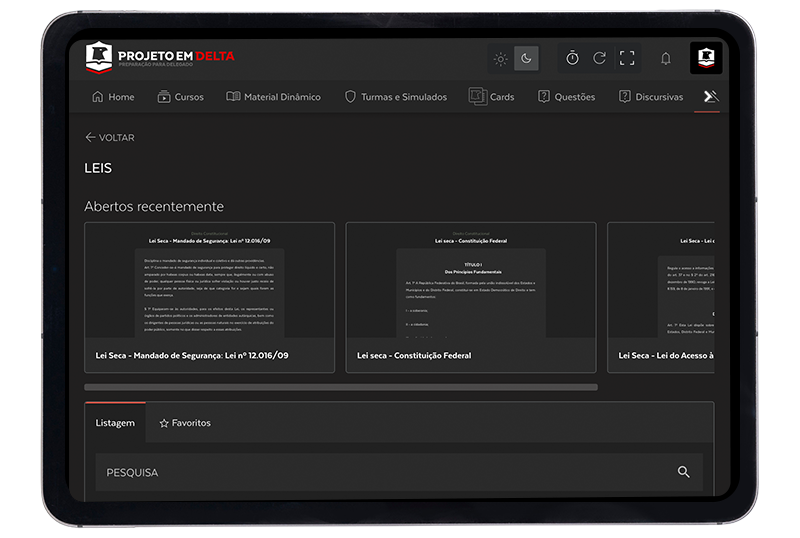Screen dimensions: 800x538
Task: Open notifications bell icon
Action: [666, 59]
